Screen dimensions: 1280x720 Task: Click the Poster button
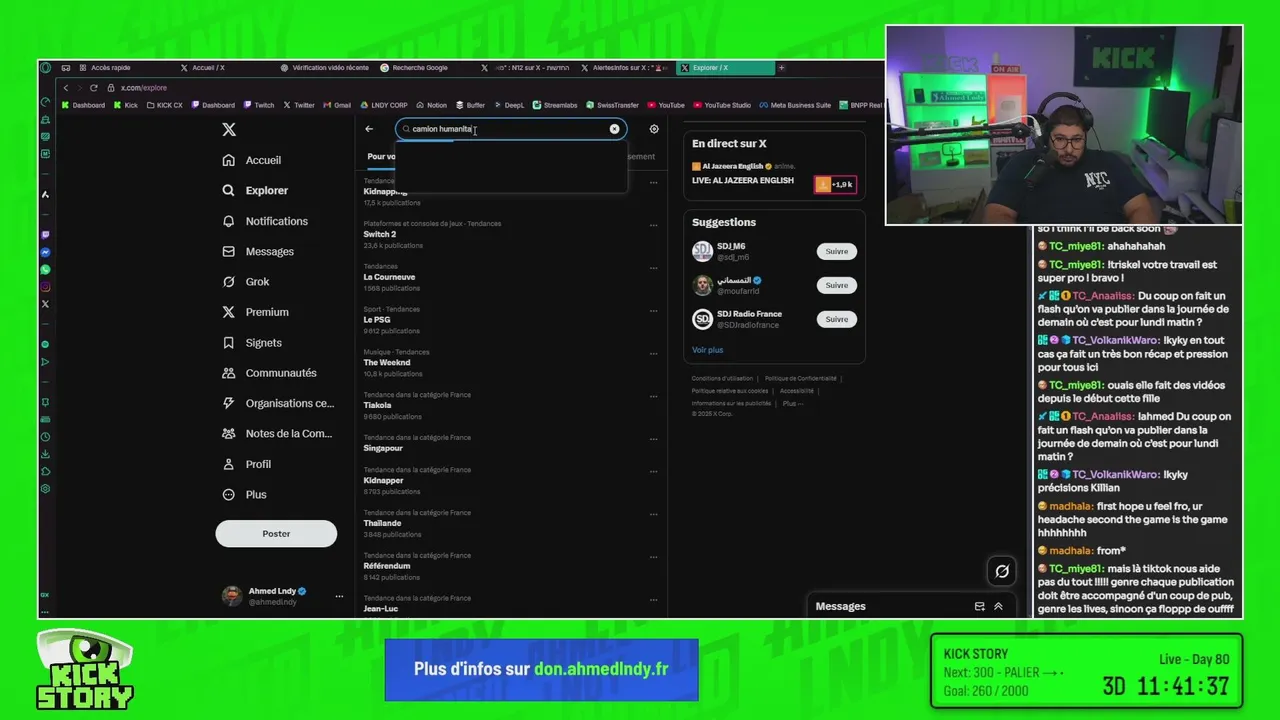point(276,533)
